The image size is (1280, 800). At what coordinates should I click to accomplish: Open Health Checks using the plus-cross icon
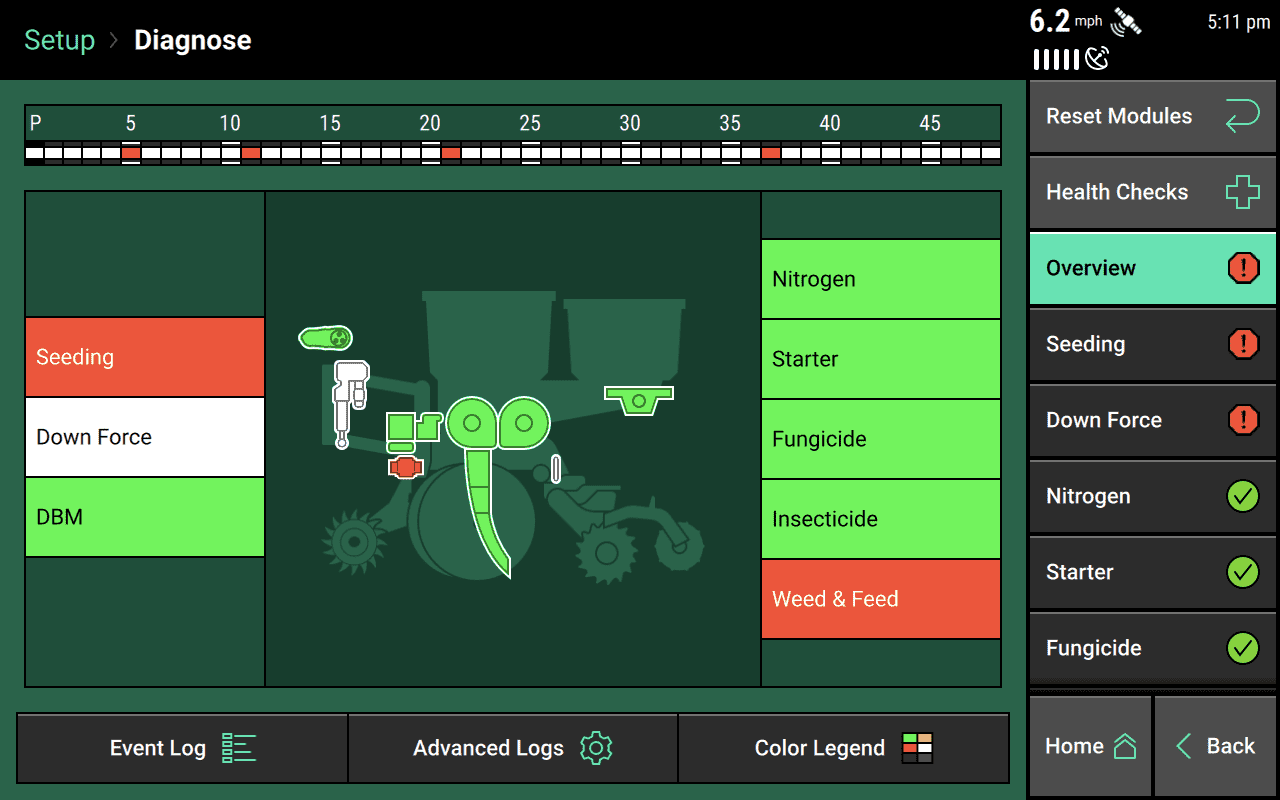point(1243,192)
